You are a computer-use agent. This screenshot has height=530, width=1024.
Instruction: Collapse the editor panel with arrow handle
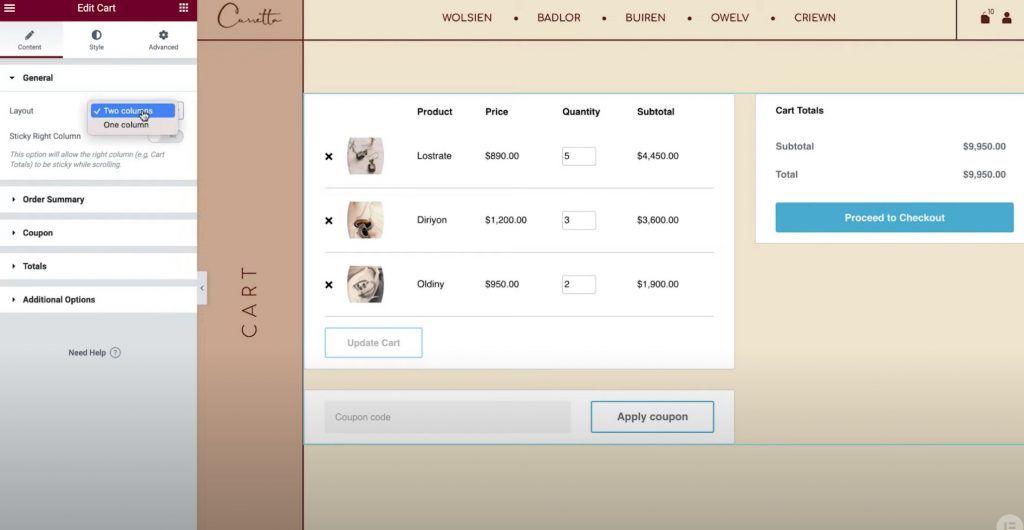(x=202, y=288)
